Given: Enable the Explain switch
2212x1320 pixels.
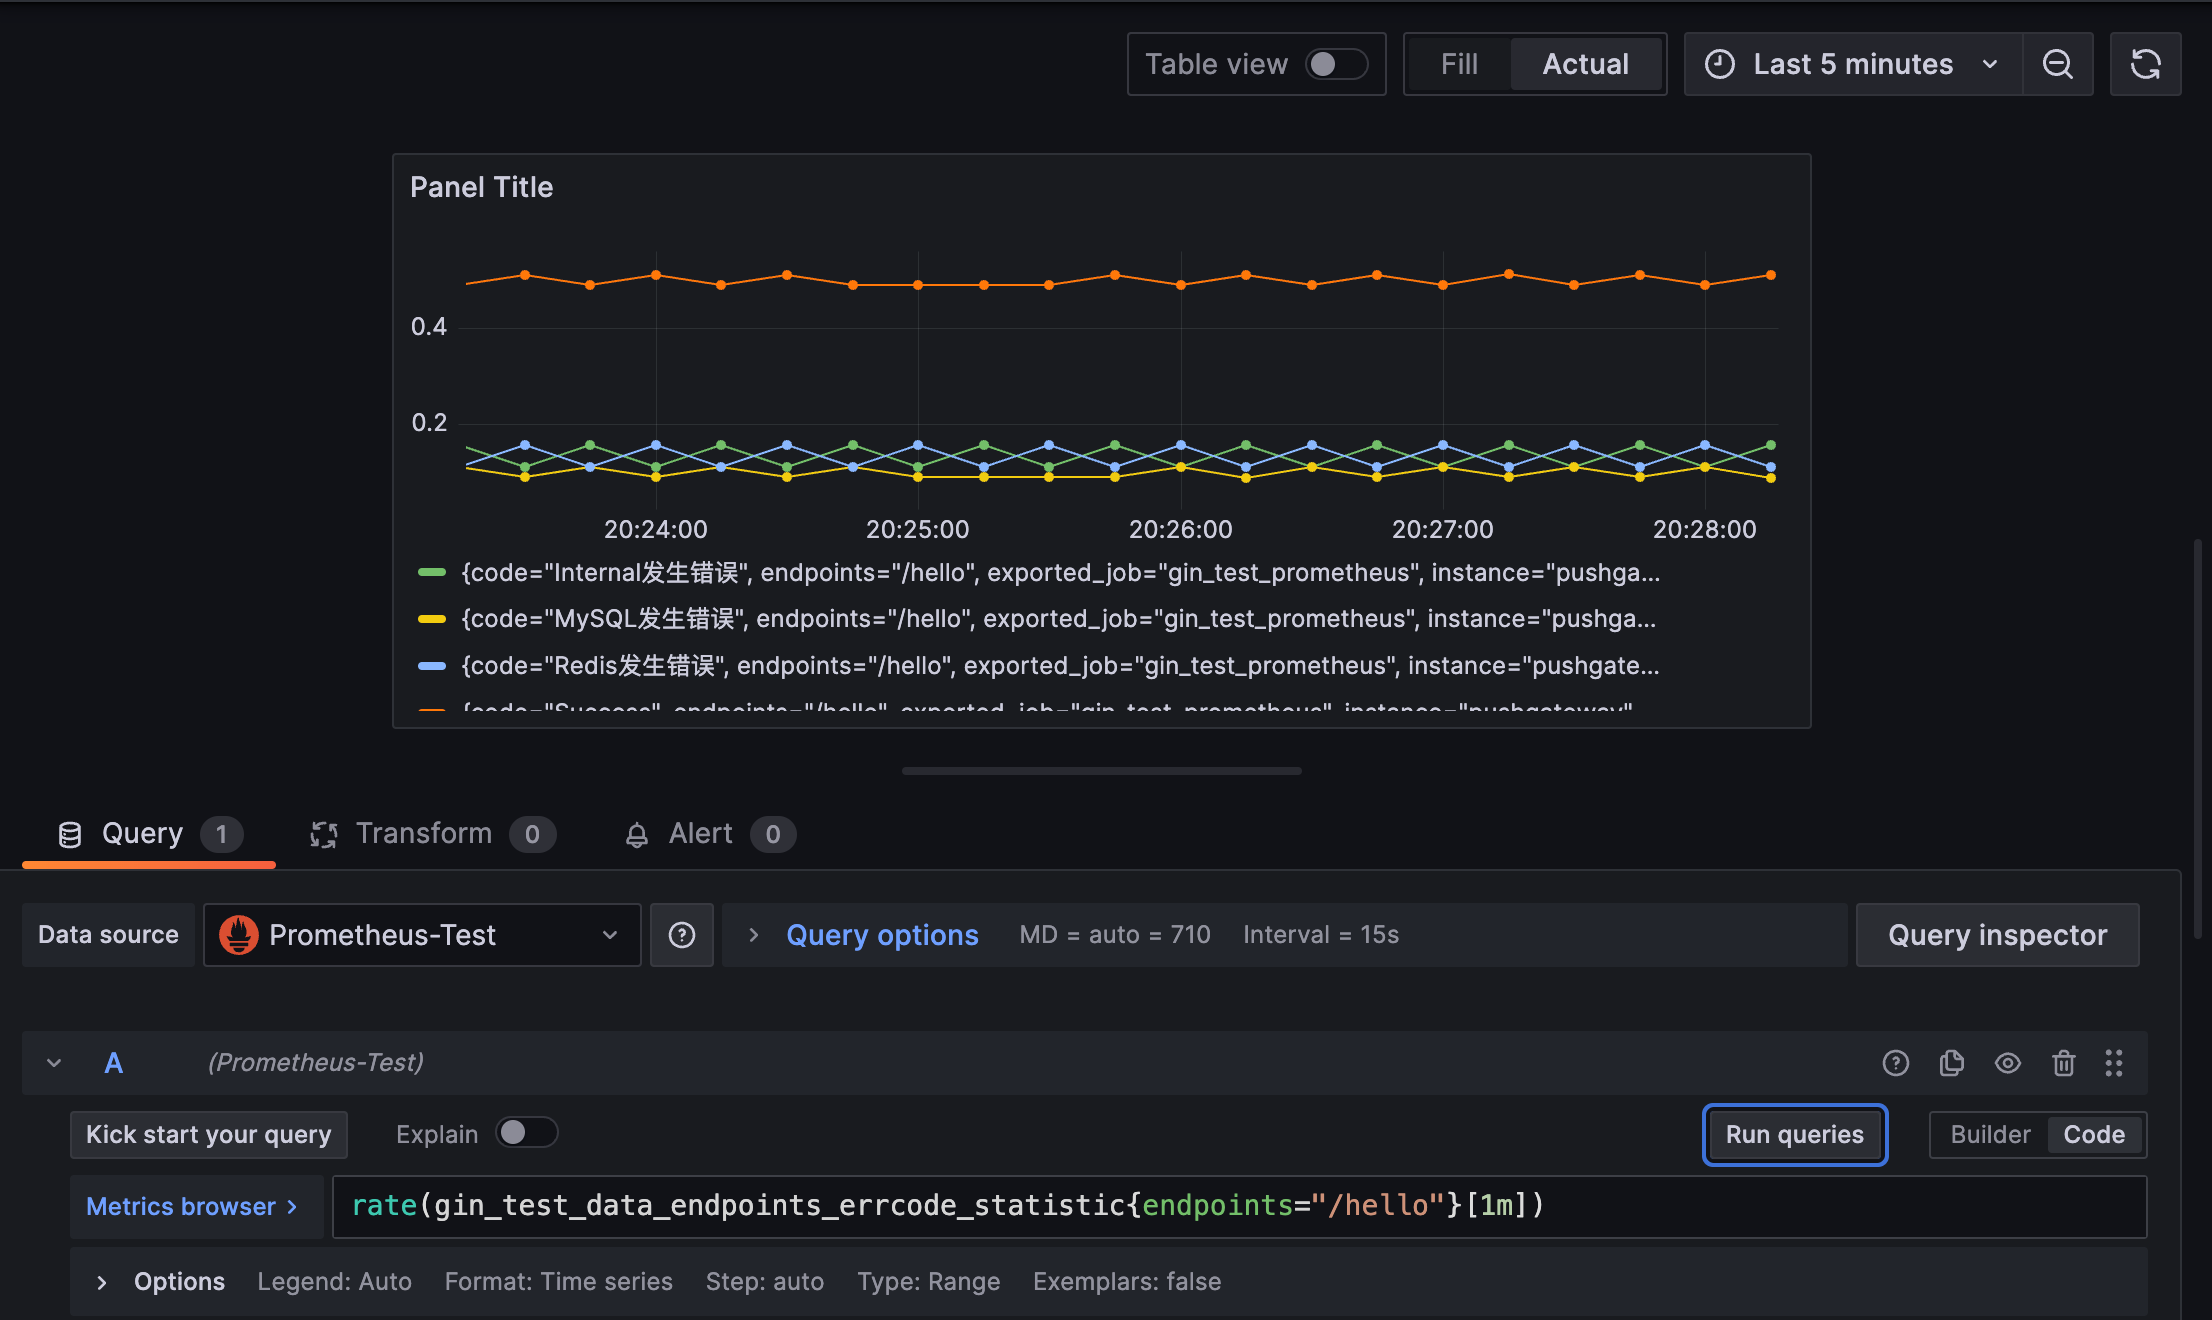Looking at the screenshot, I should pyautogui.click(x=527, y=1132).
